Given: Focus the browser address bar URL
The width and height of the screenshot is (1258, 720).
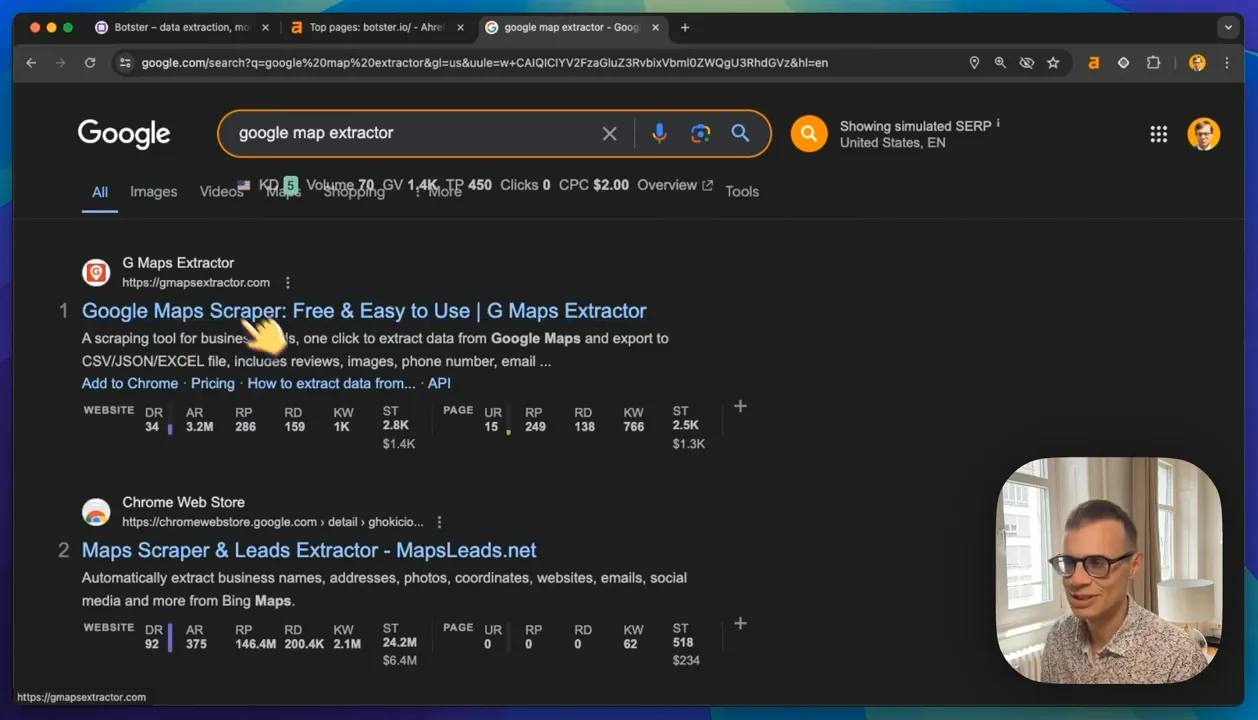Looking at the screenshot, I should click(485, 63).
